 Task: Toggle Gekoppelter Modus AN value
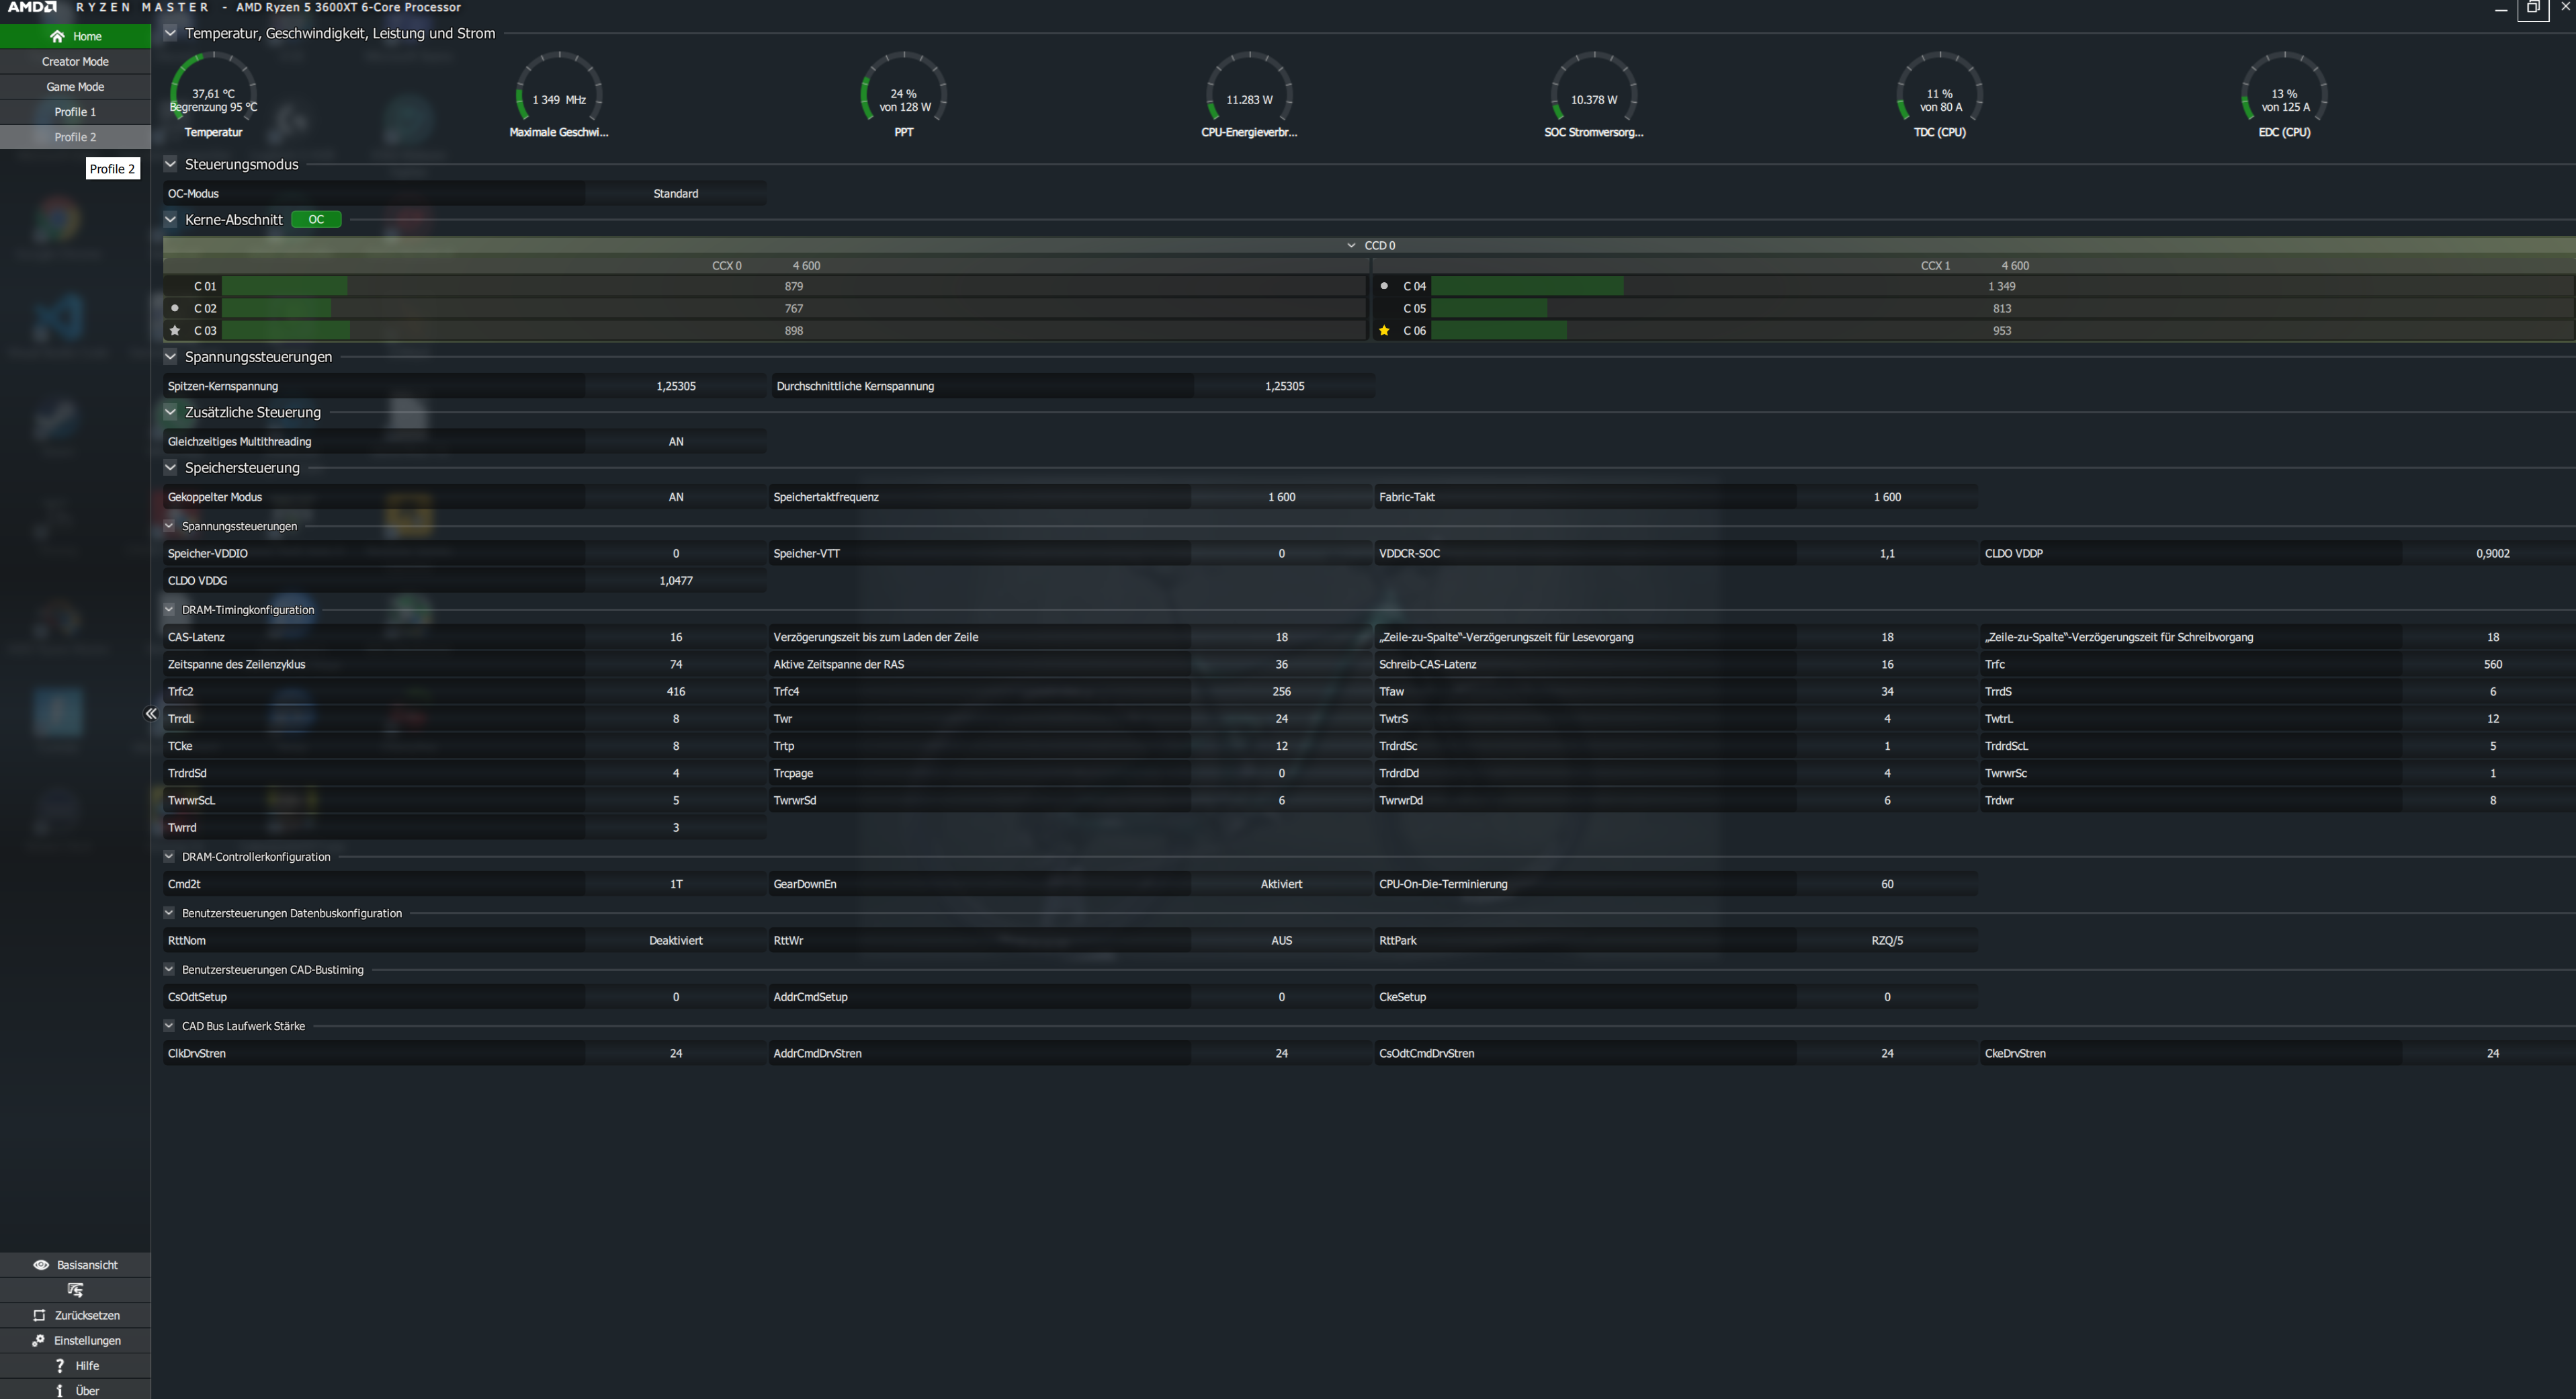point(676,497)
